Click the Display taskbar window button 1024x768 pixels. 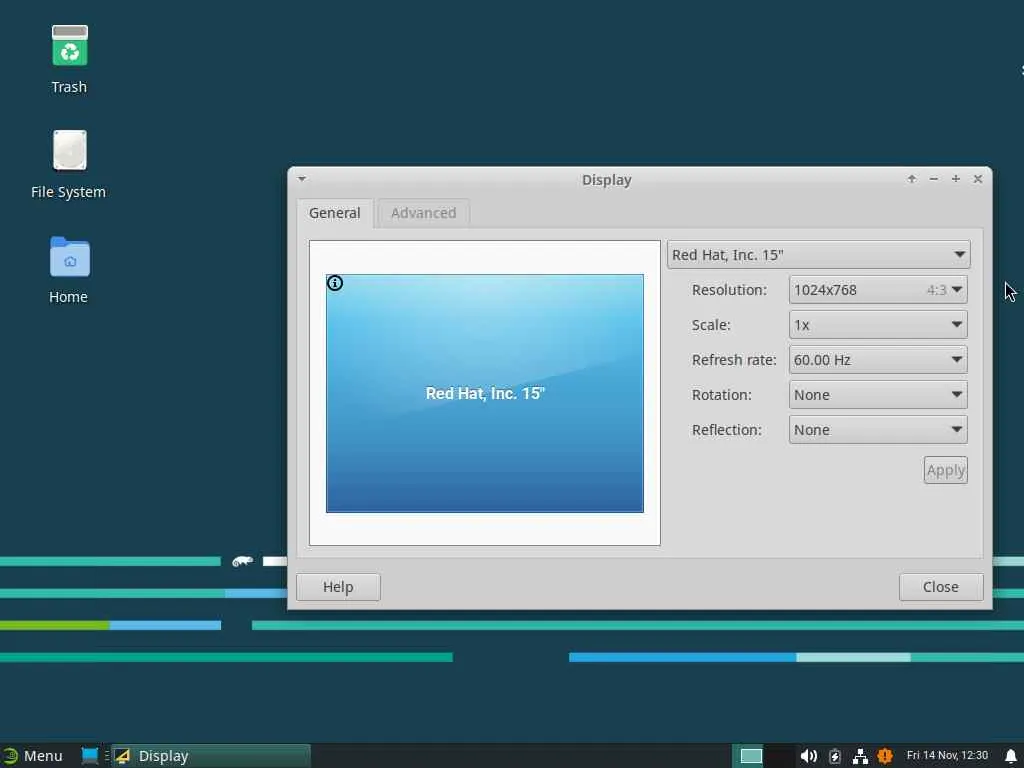tap(211, 756)
